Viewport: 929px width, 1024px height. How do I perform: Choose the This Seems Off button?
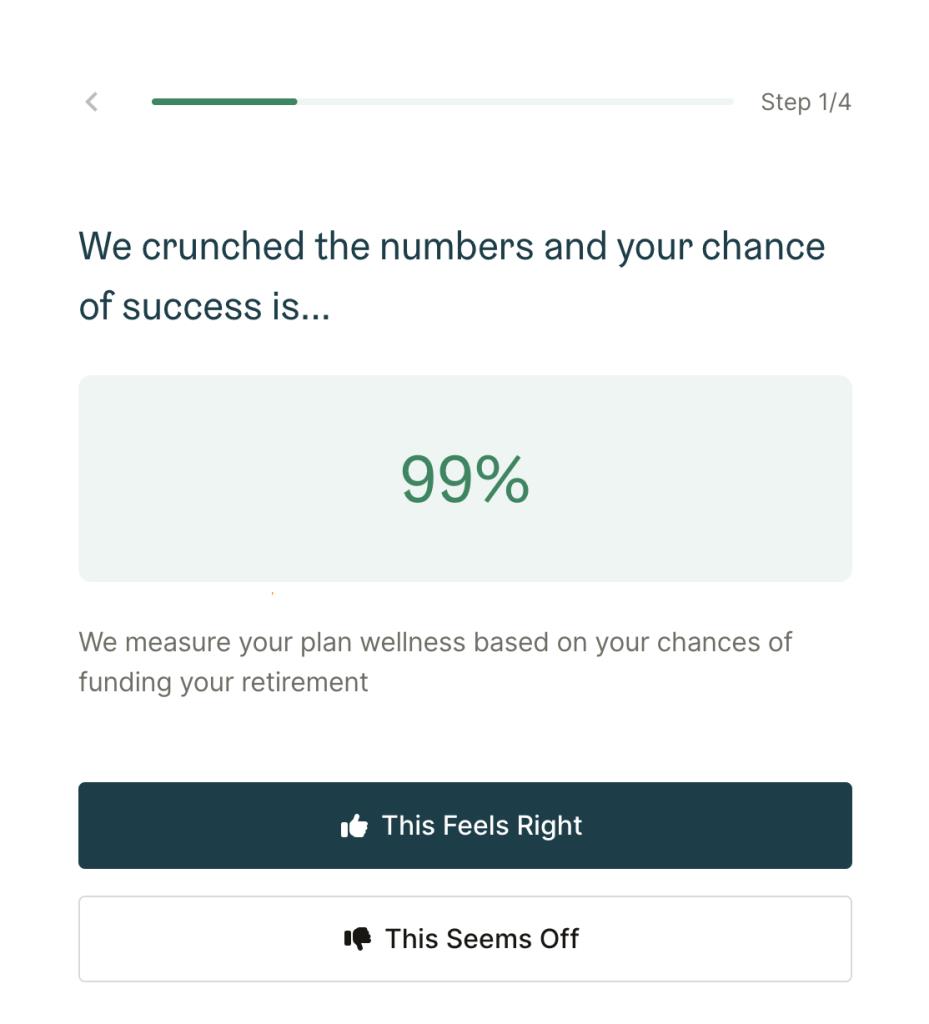click(465, 938)
